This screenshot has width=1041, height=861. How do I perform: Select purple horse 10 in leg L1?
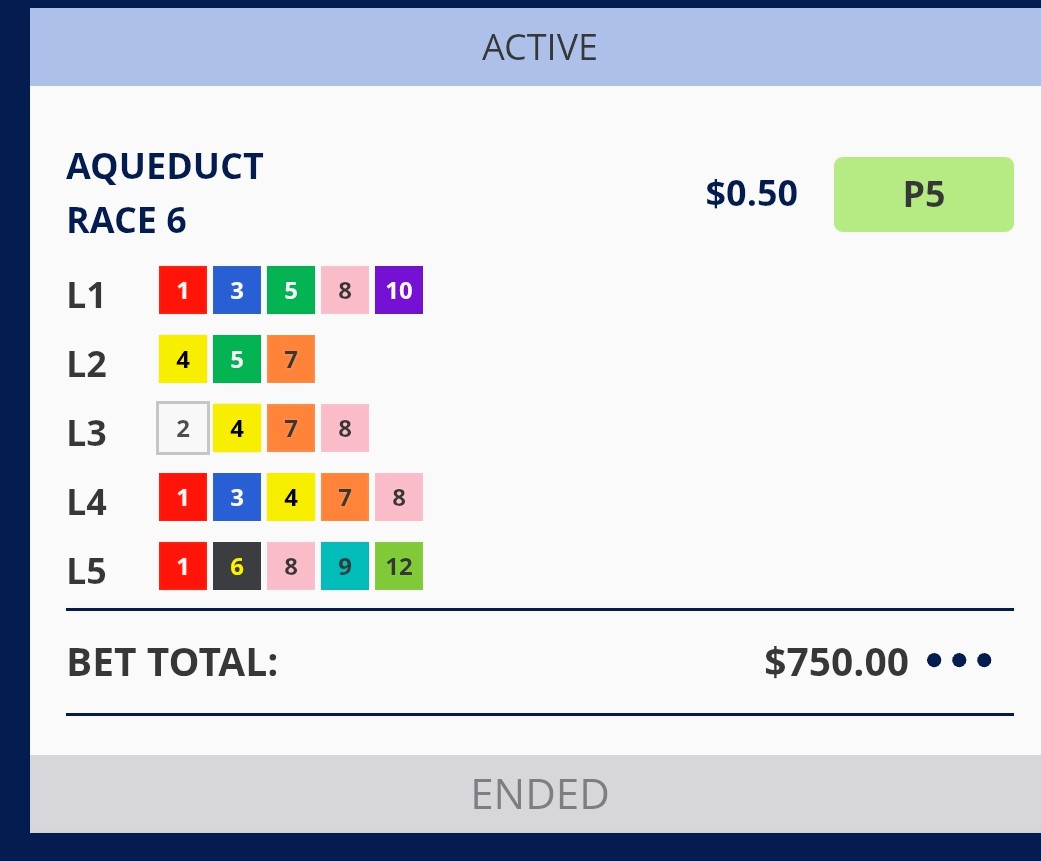point(399,290)
